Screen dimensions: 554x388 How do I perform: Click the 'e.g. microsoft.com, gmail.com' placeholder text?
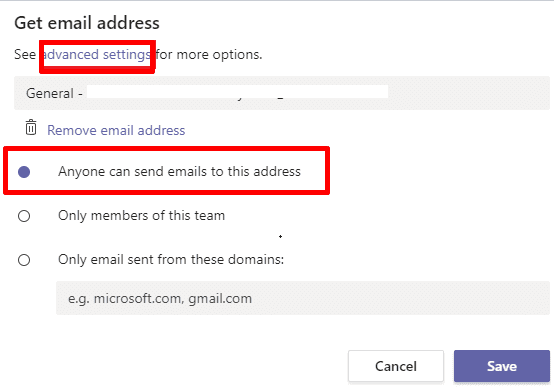click(x=160, y=299)
